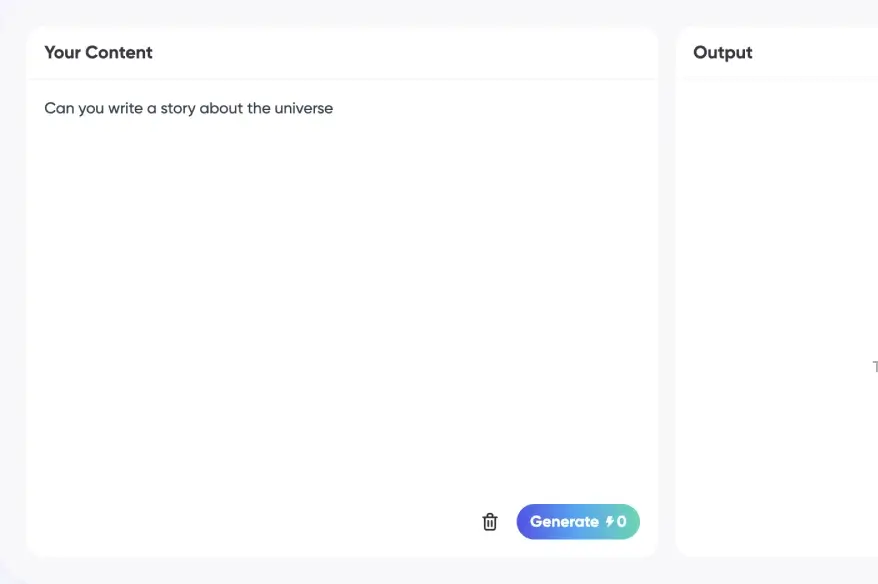Click the Output panel header
Image resolution: width=878 pixels, height=584 pixels.
pyautogui.click(x=722, y=52)
